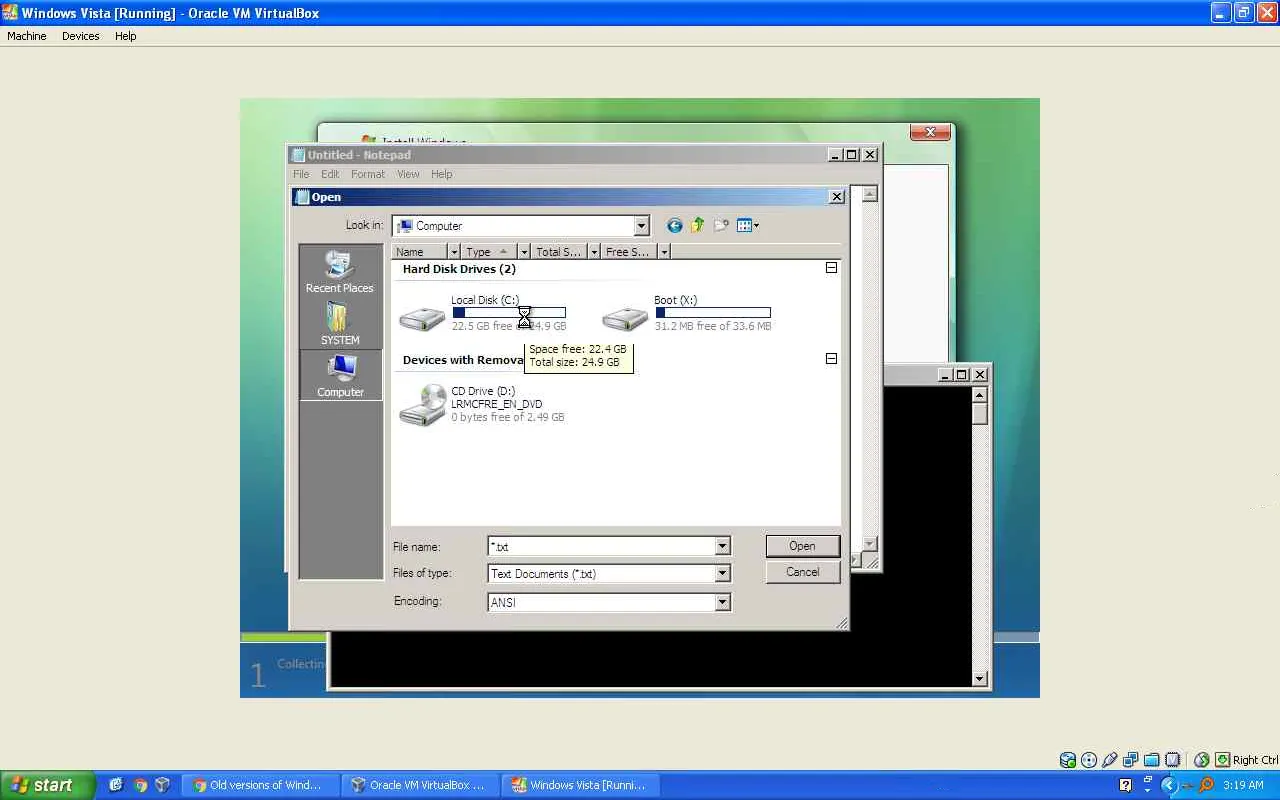Expand hidden tray icons with round arrow
This screenshot has width=1280, height=800.
point(1168,785)
